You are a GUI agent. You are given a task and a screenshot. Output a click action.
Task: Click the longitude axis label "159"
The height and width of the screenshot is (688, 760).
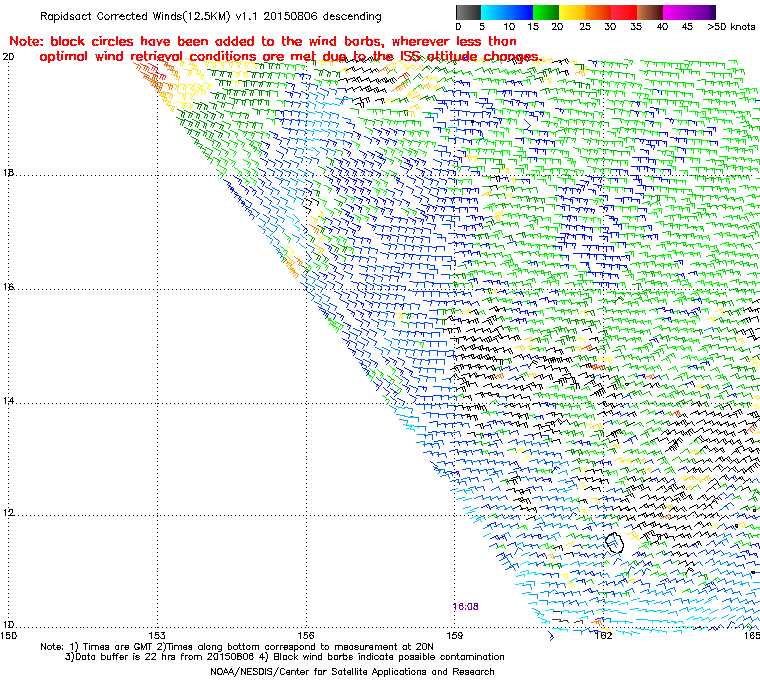tap(455, 636)
